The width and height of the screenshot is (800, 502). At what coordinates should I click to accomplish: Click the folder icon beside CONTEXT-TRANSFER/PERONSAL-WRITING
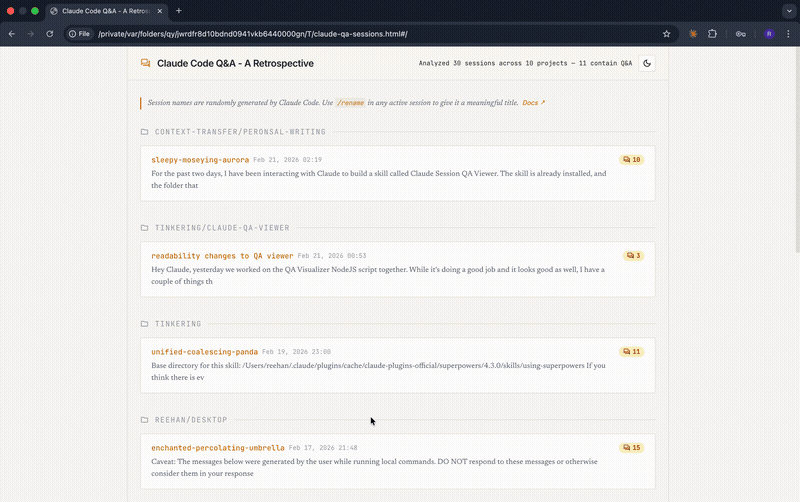click(x=145, y=132)
